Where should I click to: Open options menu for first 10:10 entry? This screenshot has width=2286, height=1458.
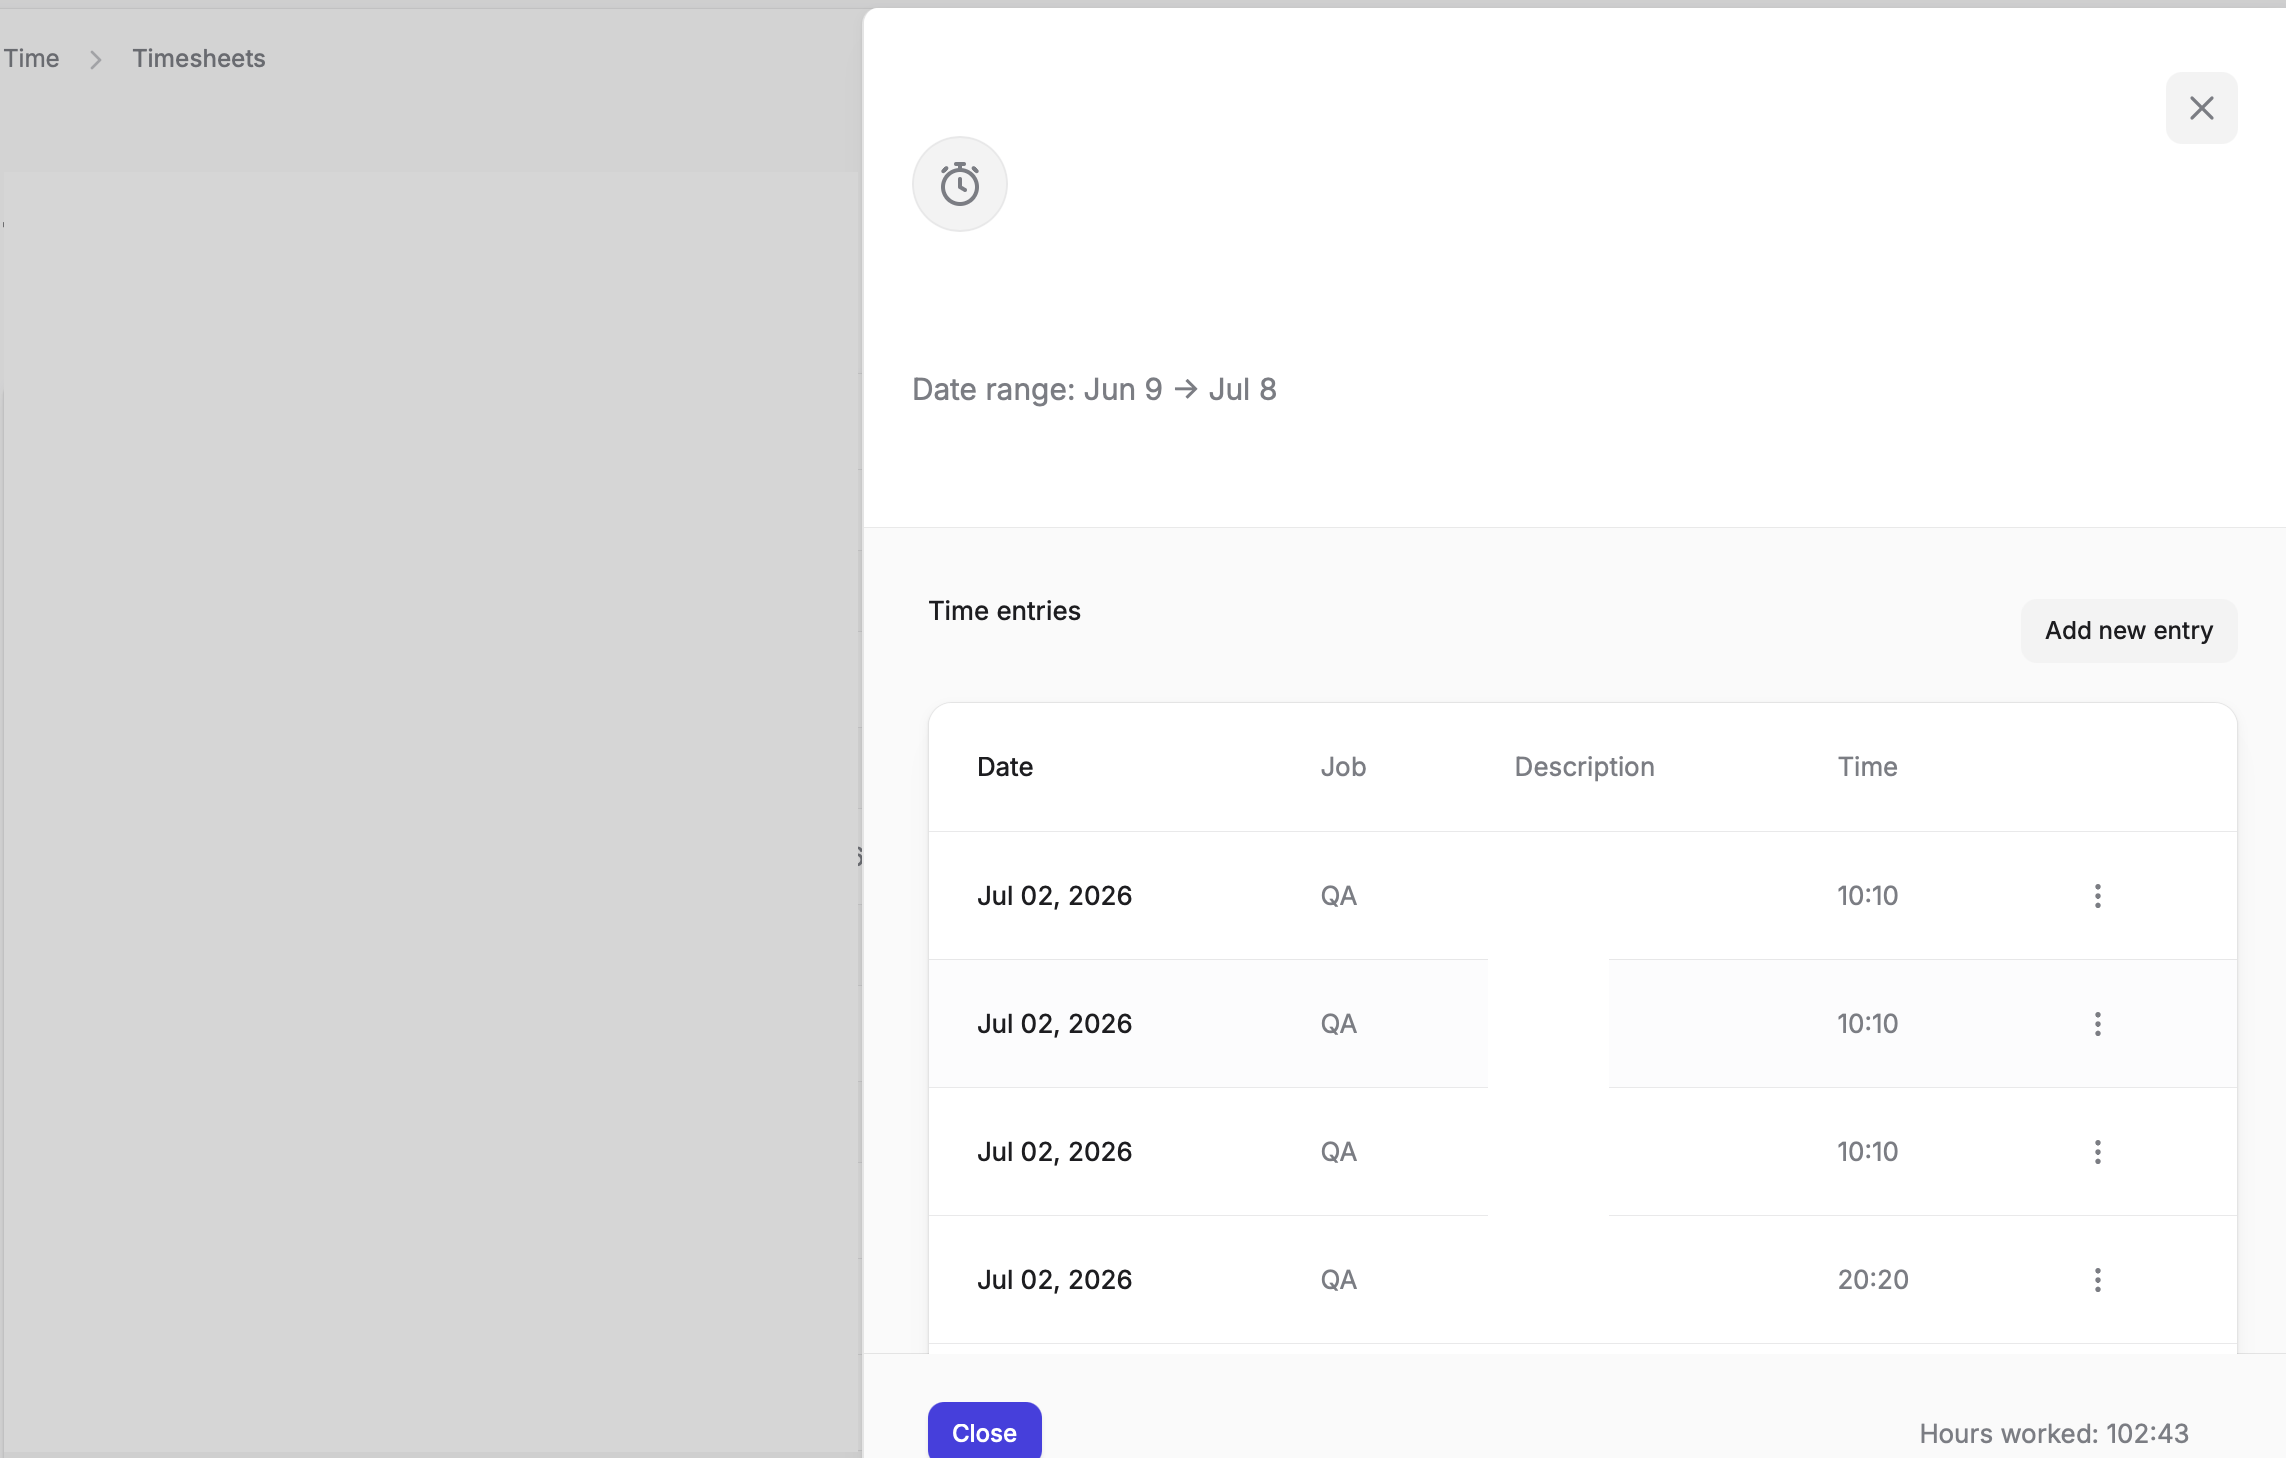(x=2097, y=896)
